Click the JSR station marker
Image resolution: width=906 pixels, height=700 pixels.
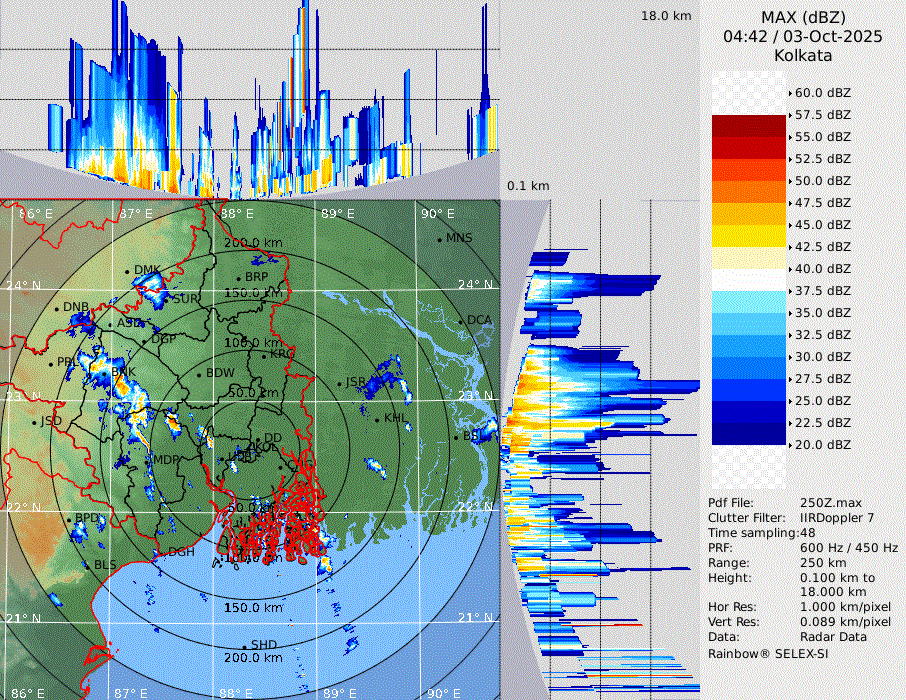click(339, 383)
